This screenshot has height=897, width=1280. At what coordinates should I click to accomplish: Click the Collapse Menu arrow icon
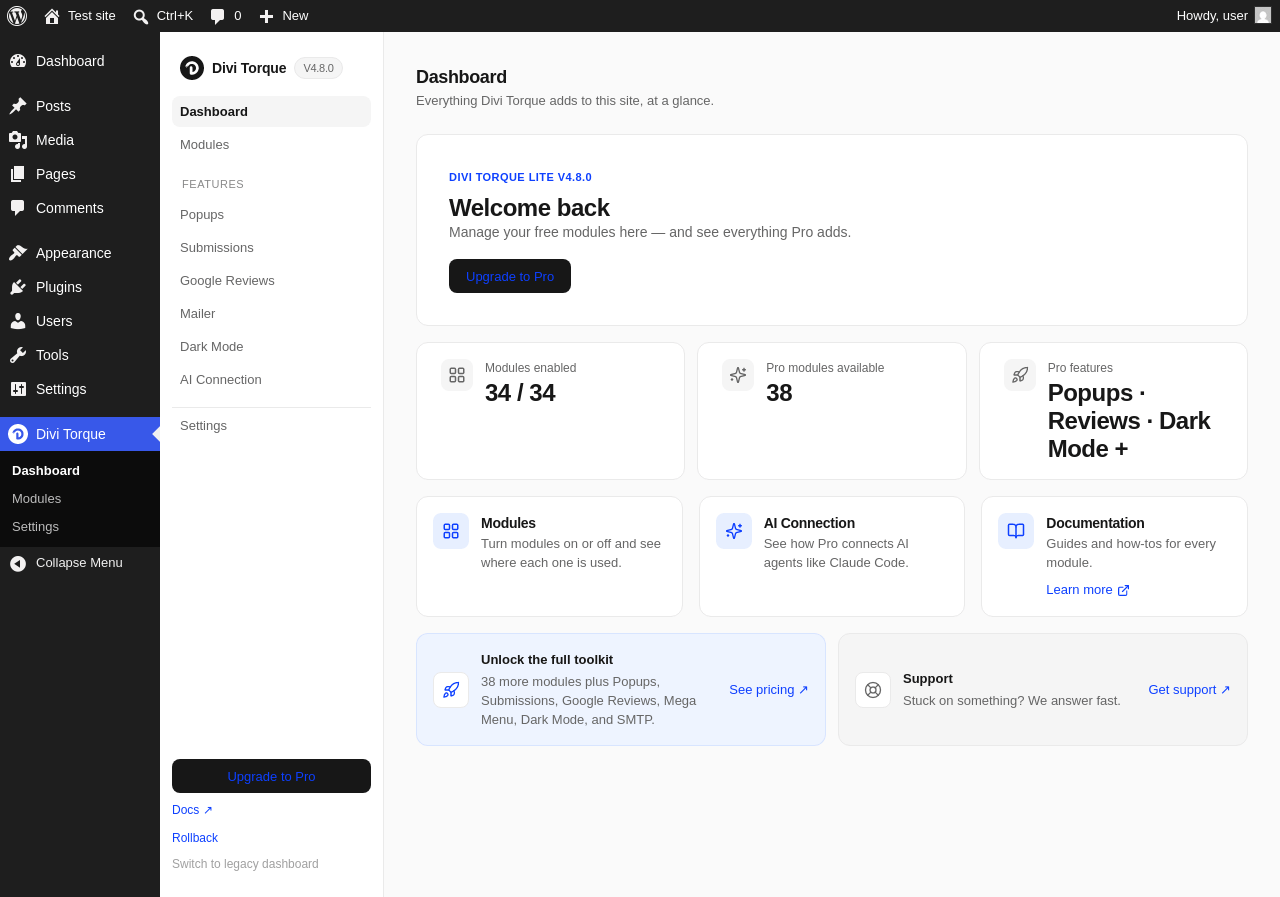point(18,564)
